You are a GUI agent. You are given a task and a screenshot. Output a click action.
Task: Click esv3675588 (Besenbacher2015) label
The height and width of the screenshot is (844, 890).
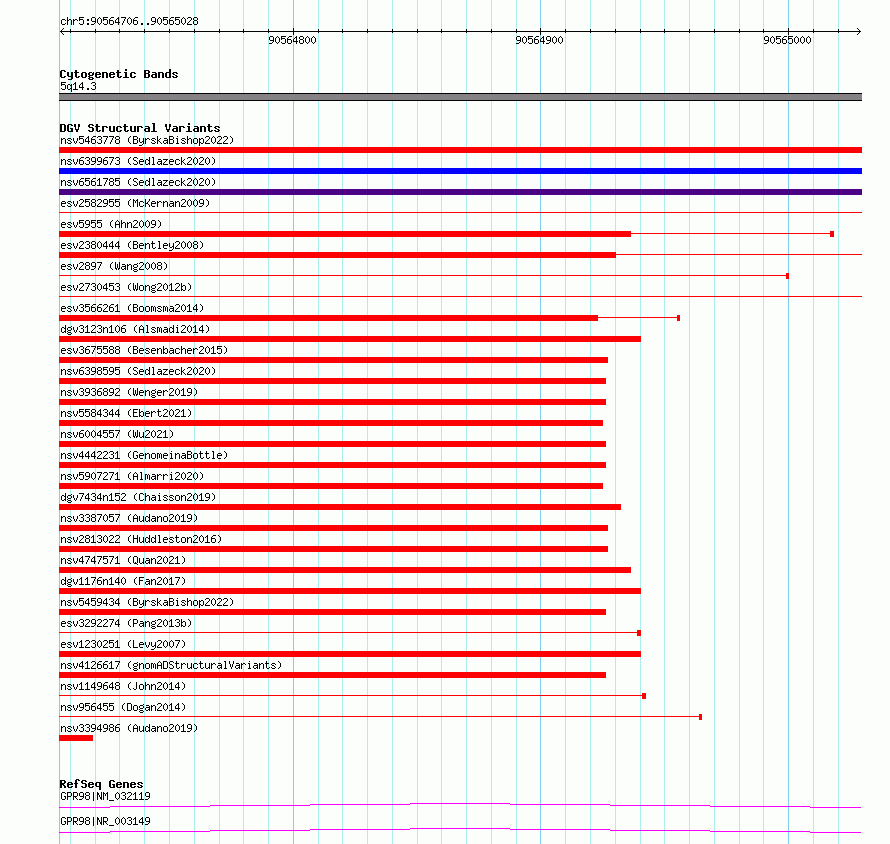(x=144, y=350)
